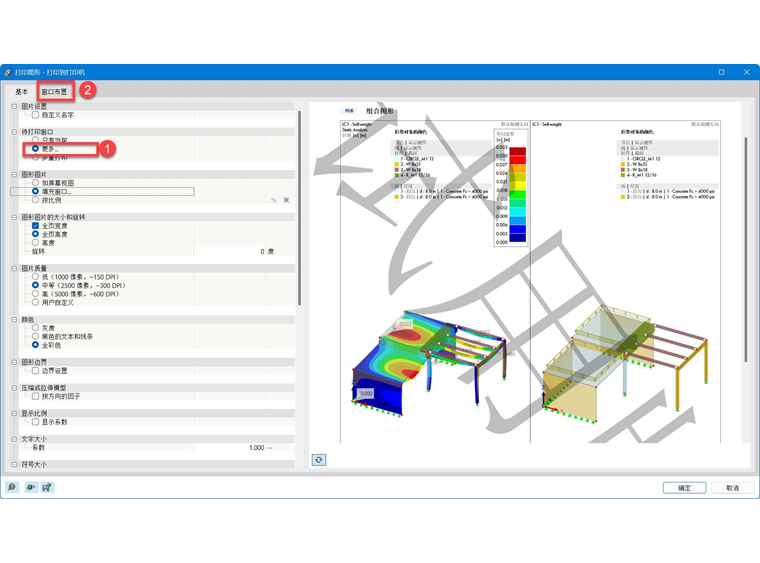Collapse the 文字大小 section
This screenshot has width=760, height=563.
tap(14, 439)
